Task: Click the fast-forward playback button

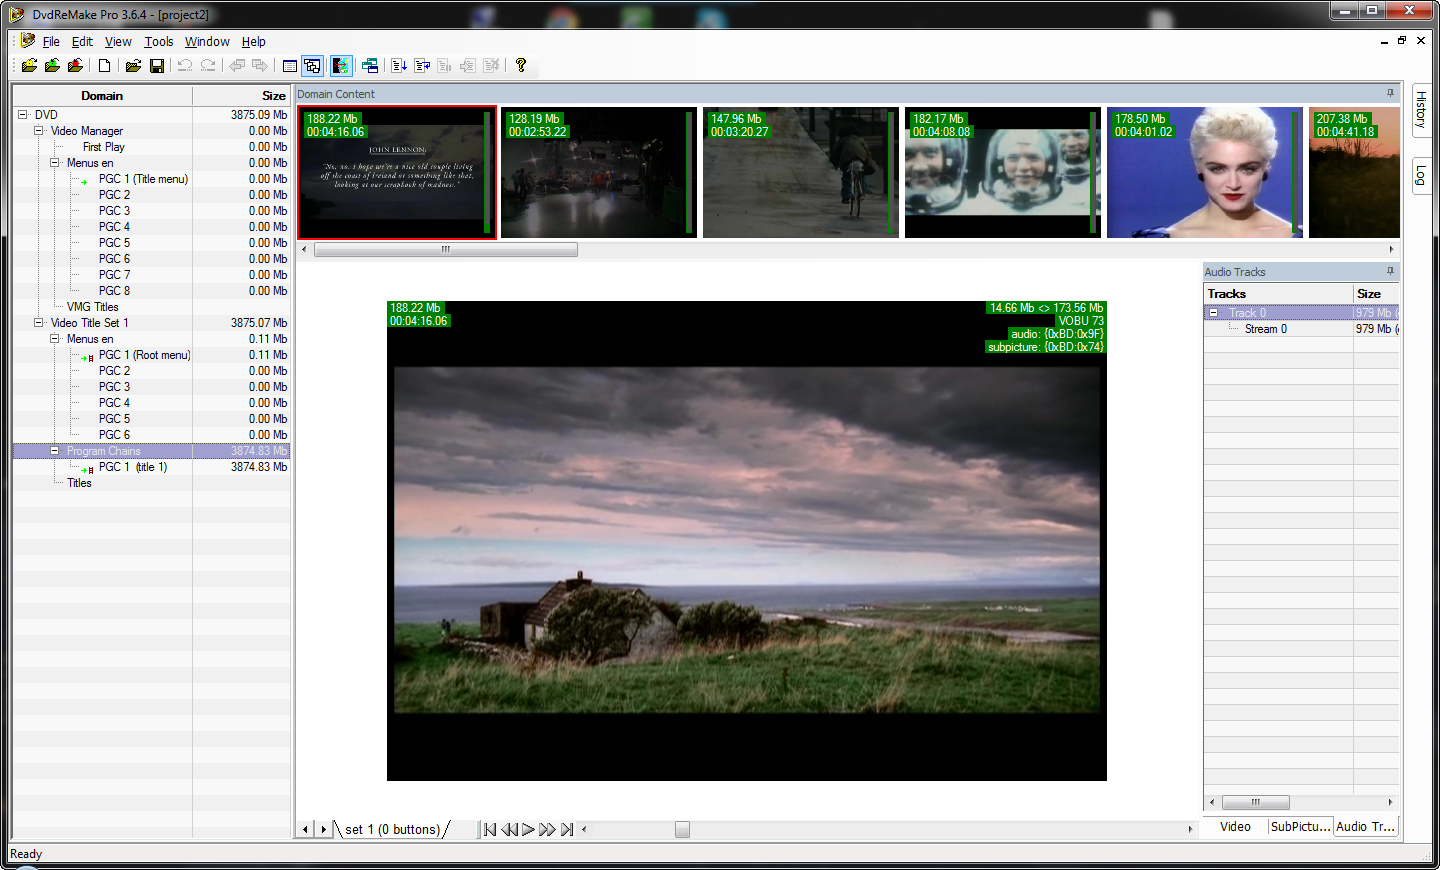Action: [x=547, y=829]
